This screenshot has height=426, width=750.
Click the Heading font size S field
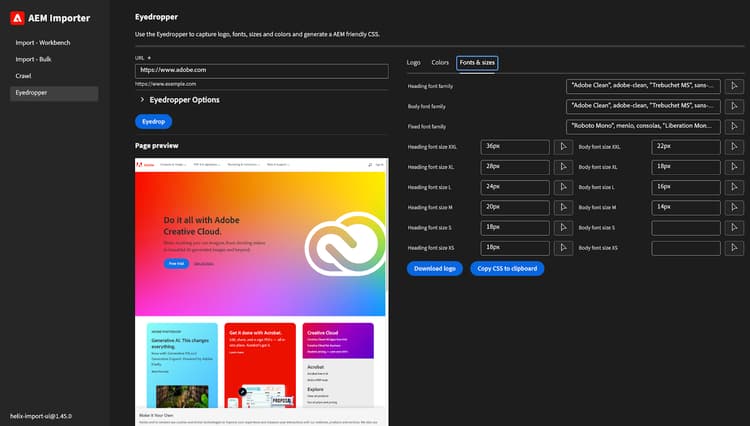coord(515,228)
